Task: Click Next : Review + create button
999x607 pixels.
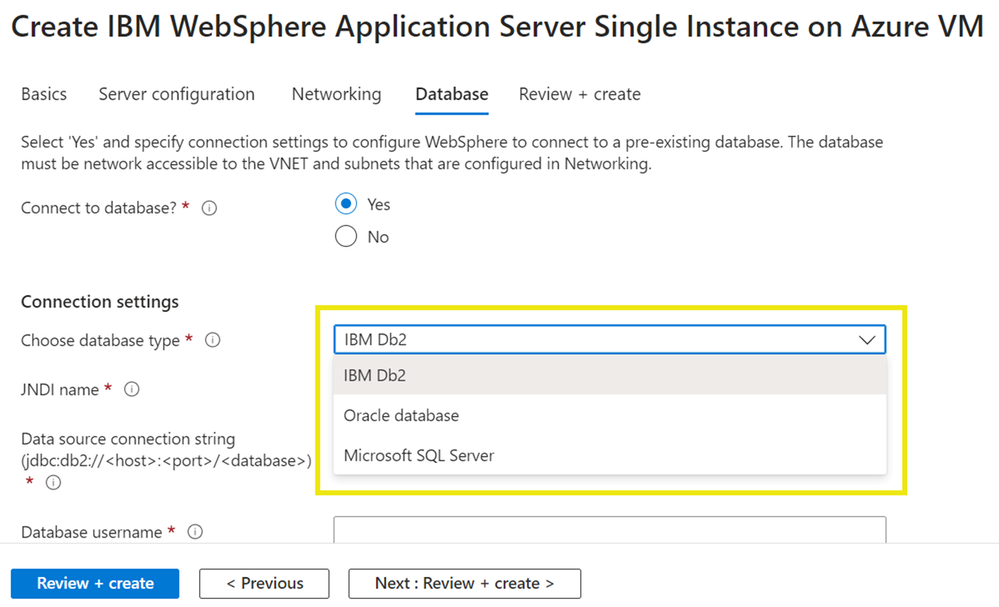Action: pyautogui.click(x=464, y=583)
